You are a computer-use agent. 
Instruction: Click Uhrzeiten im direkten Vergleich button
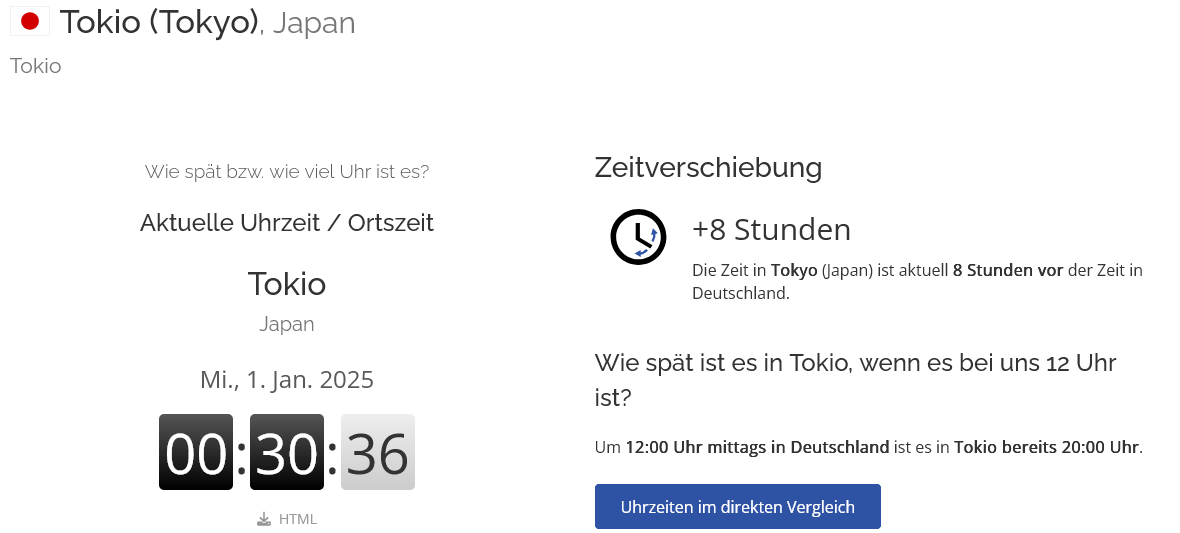click(x=738, y=507)
